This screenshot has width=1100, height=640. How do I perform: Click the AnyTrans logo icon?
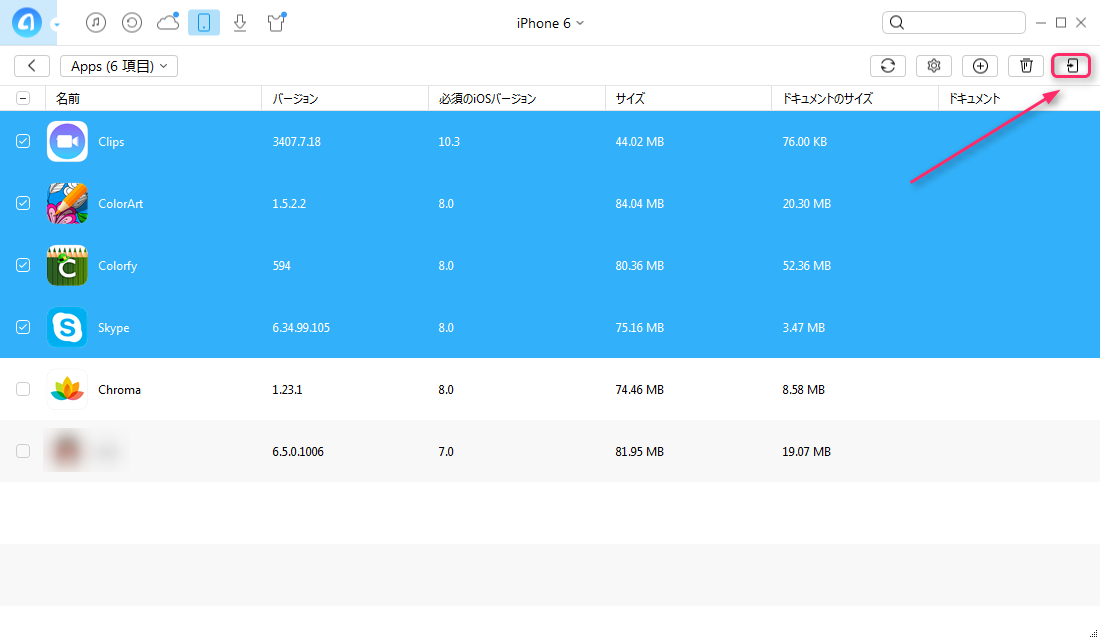pyautogui.click(x=27, y=22)
